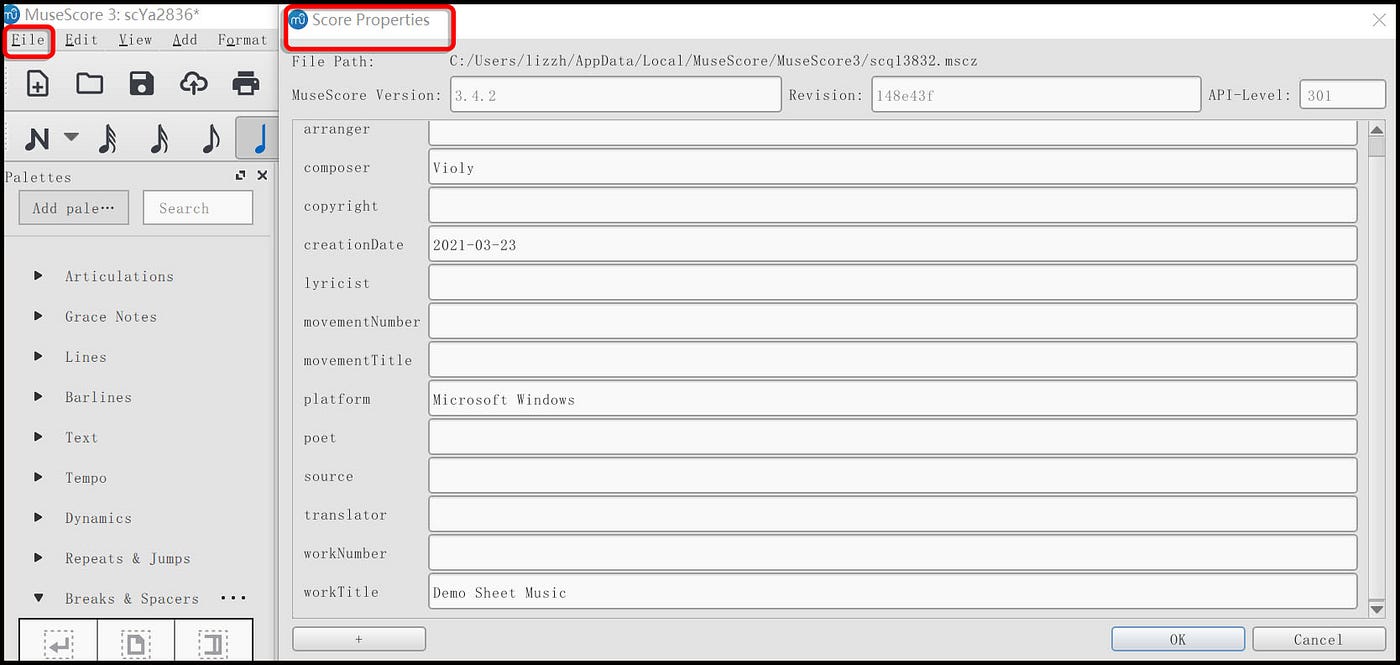Cancel the Score Properties dialog
The width and height of the screenshot is (1400, 665).
(1318, 639)
